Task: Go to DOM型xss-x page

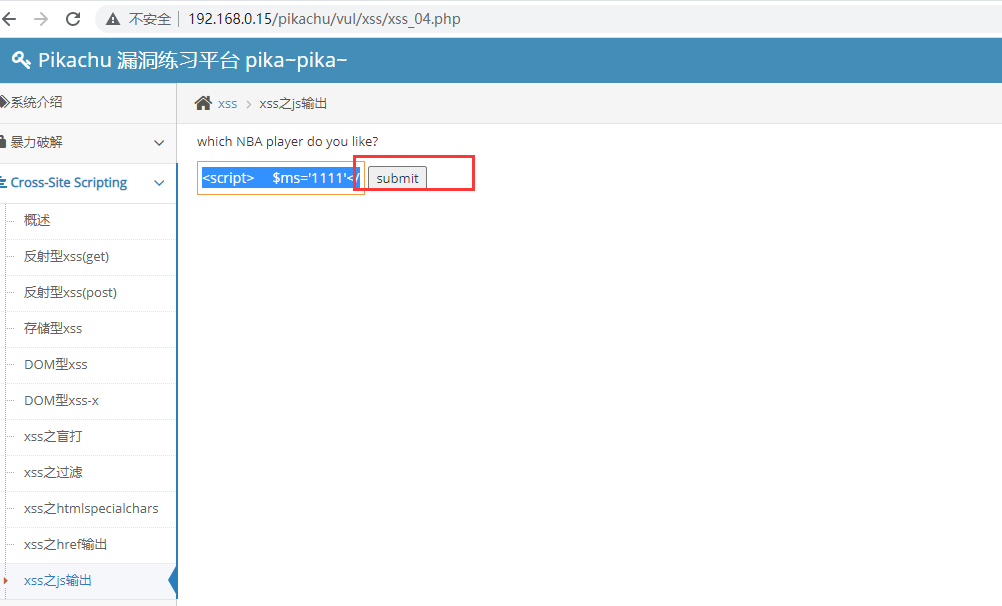Action: point(61,400)
